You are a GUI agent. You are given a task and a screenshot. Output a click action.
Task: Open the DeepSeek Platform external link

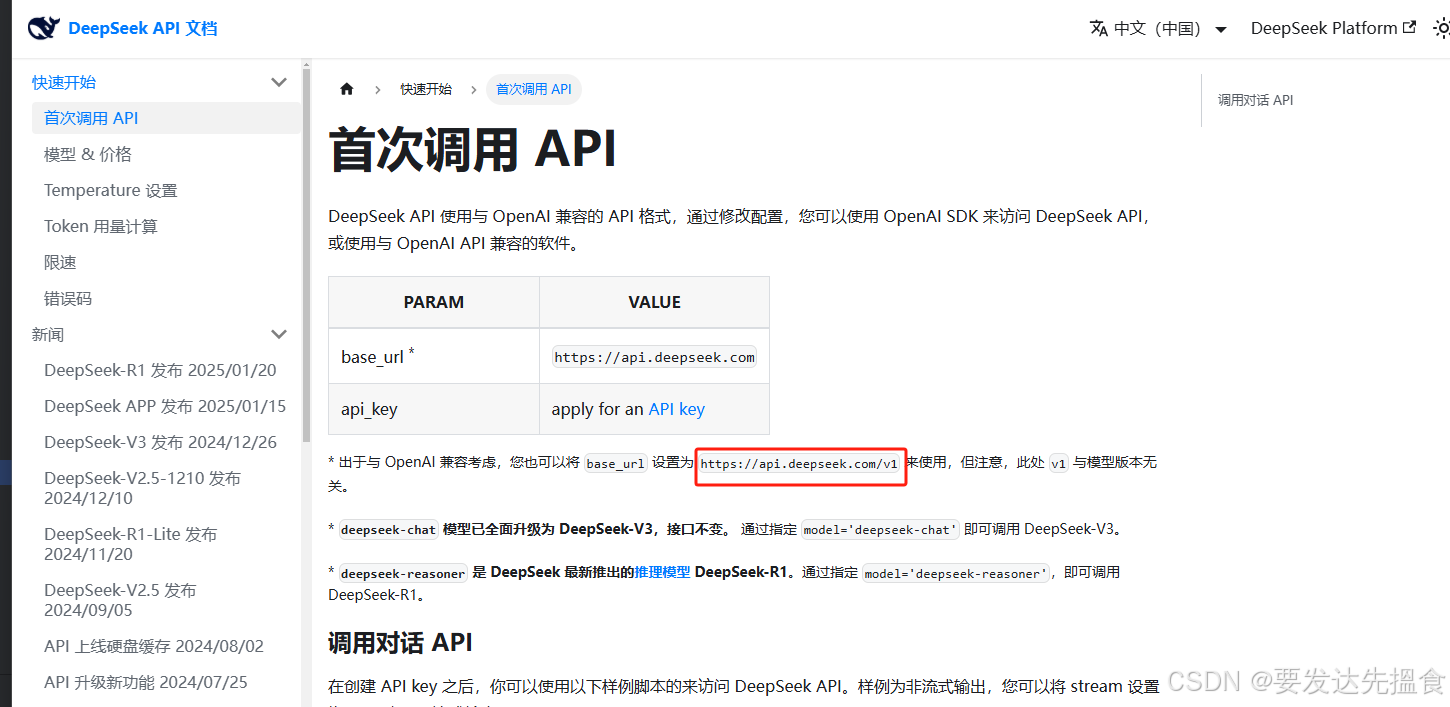pyautogui.click(x=1333, y=28)
